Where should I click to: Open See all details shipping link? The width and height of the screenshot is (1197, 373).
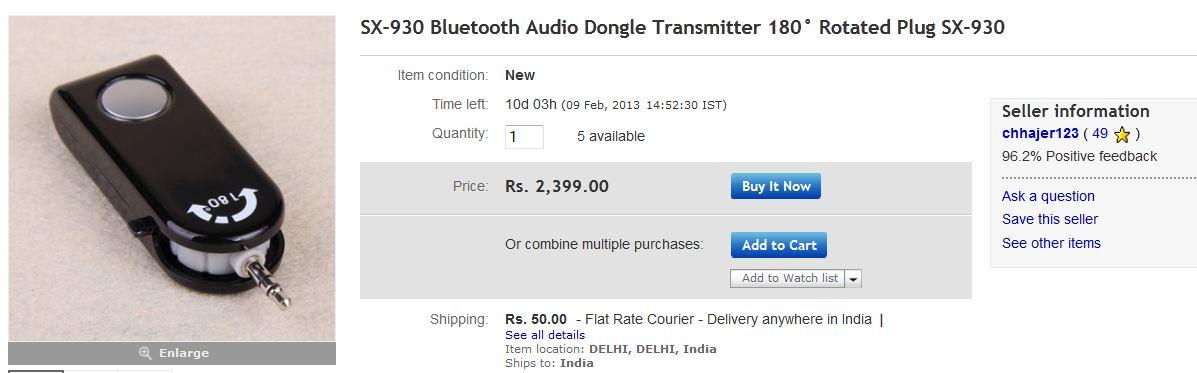pos(545,335)
